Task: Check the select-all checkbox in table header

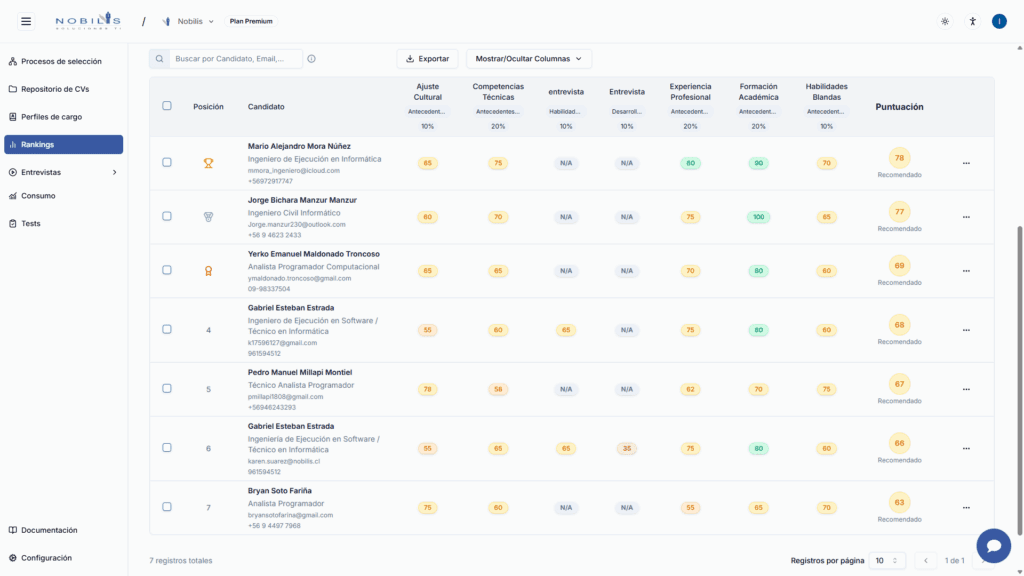Action: click(x=167, y=106)
